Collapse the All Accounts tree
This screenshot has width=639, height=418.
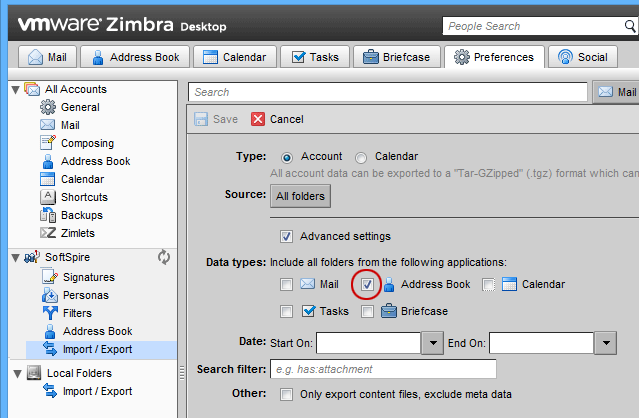point(15,90)
